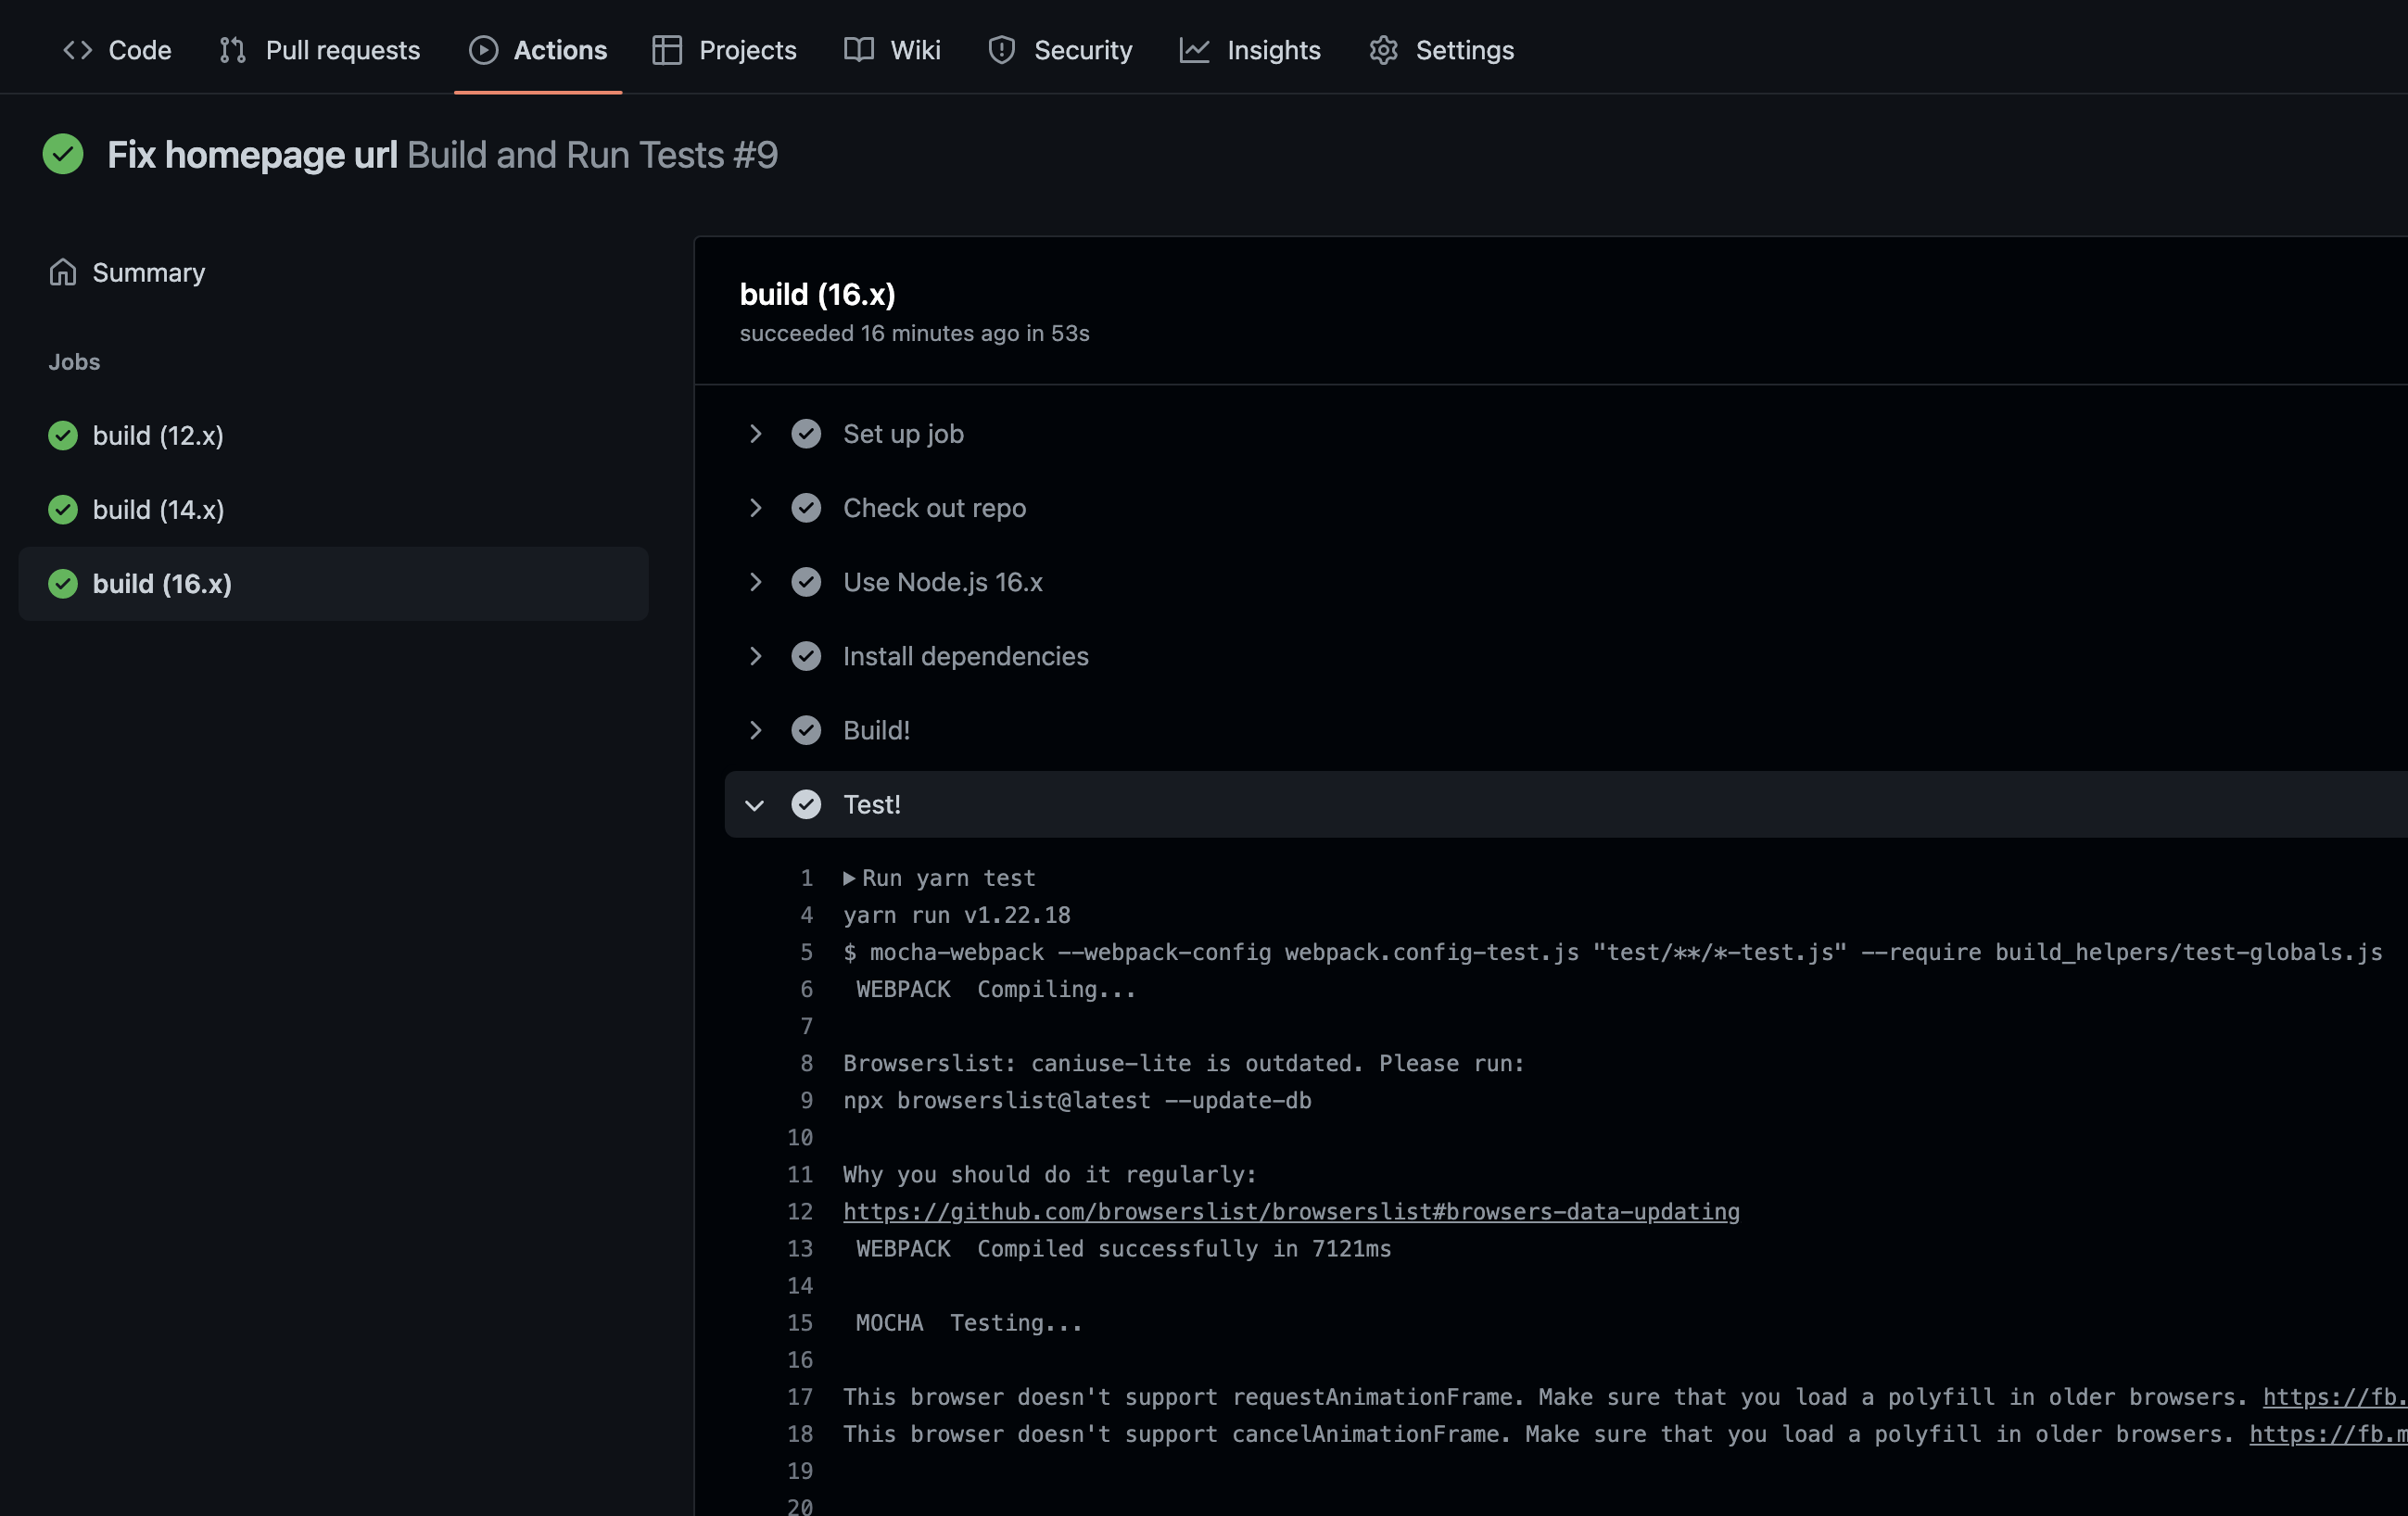
Task: Open the browserslist data-updating link
Action: point(1290,1211)
